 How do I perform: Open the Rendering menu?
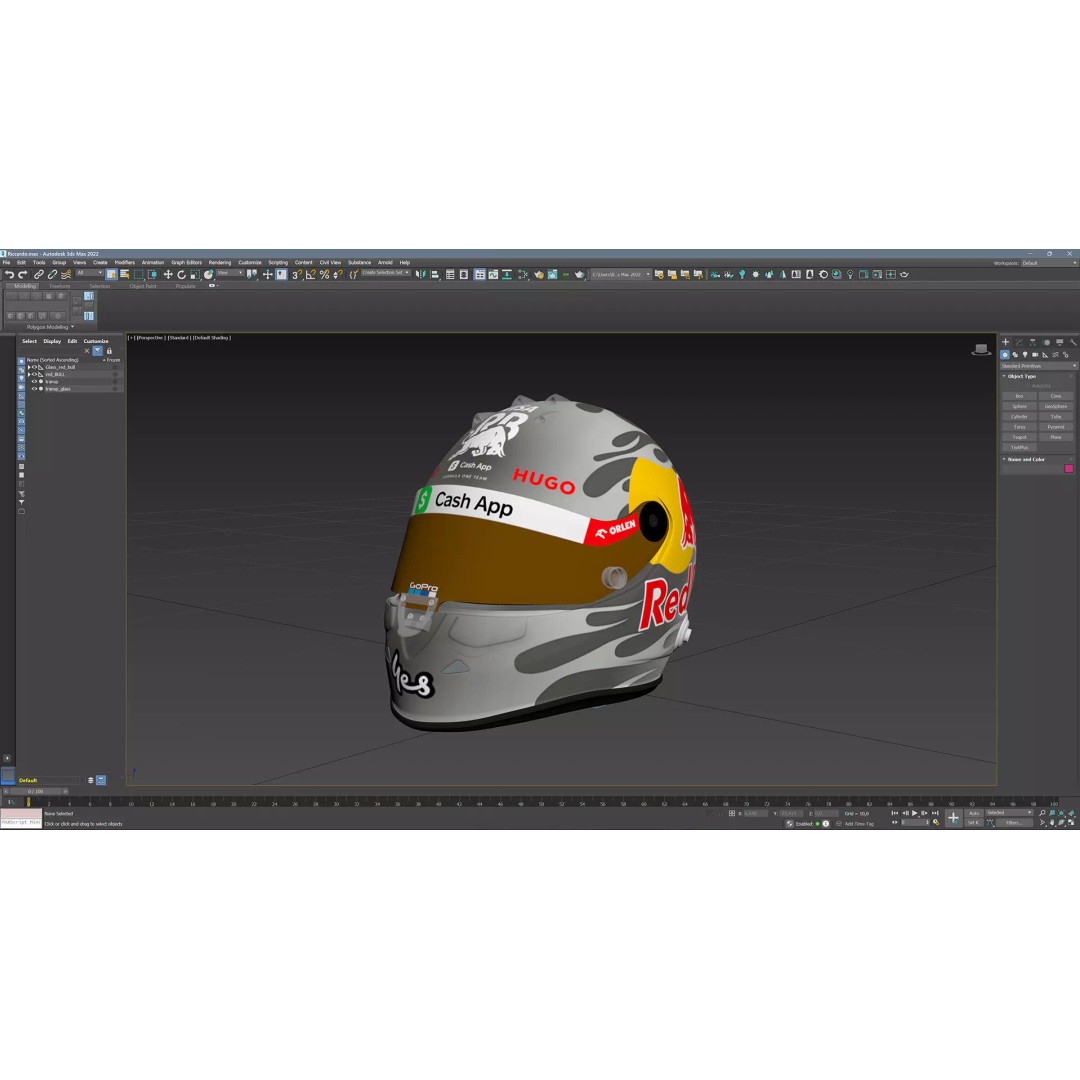[x=220, y=262]
